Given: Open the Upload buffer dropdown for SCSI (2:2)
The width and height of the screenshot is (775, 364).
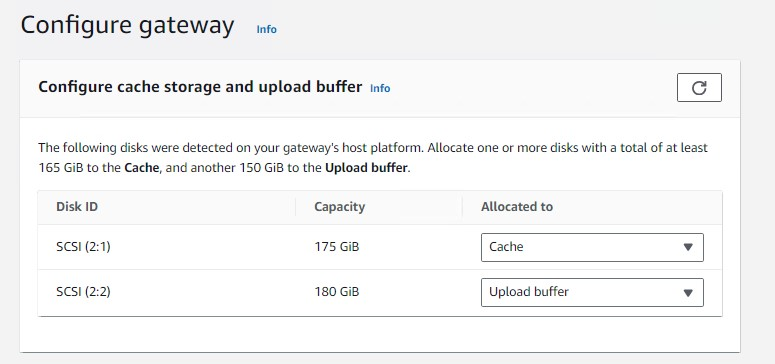Looking at the screenshot, I should click(x=592, y=292).
